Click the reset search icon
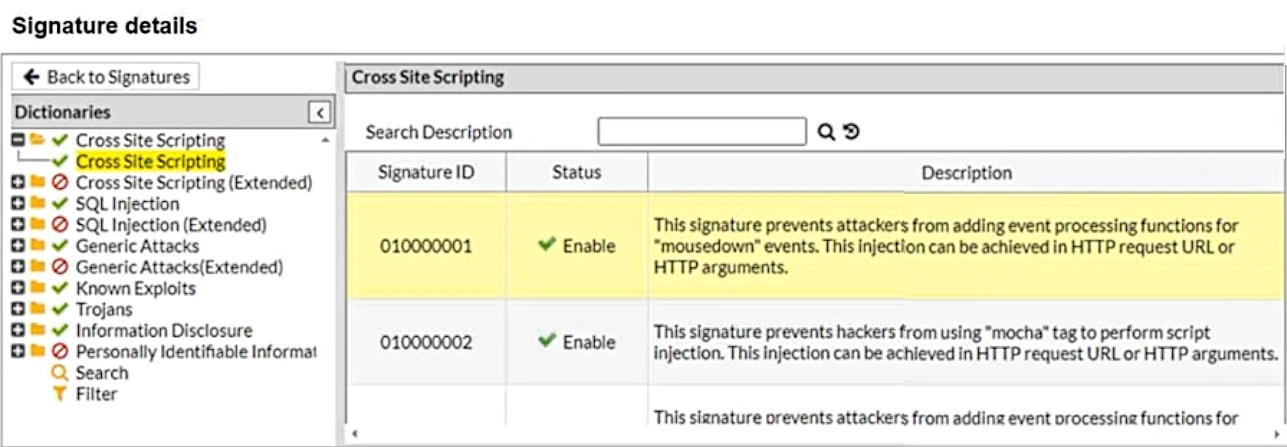Screen dimensions: 1287x447 click(852, 132)
